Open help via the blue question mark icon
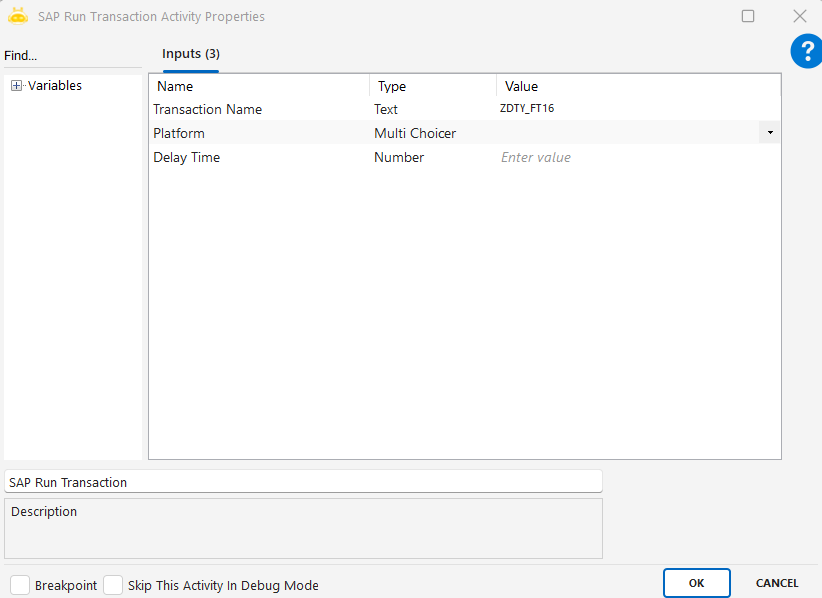 click(805, 51)
